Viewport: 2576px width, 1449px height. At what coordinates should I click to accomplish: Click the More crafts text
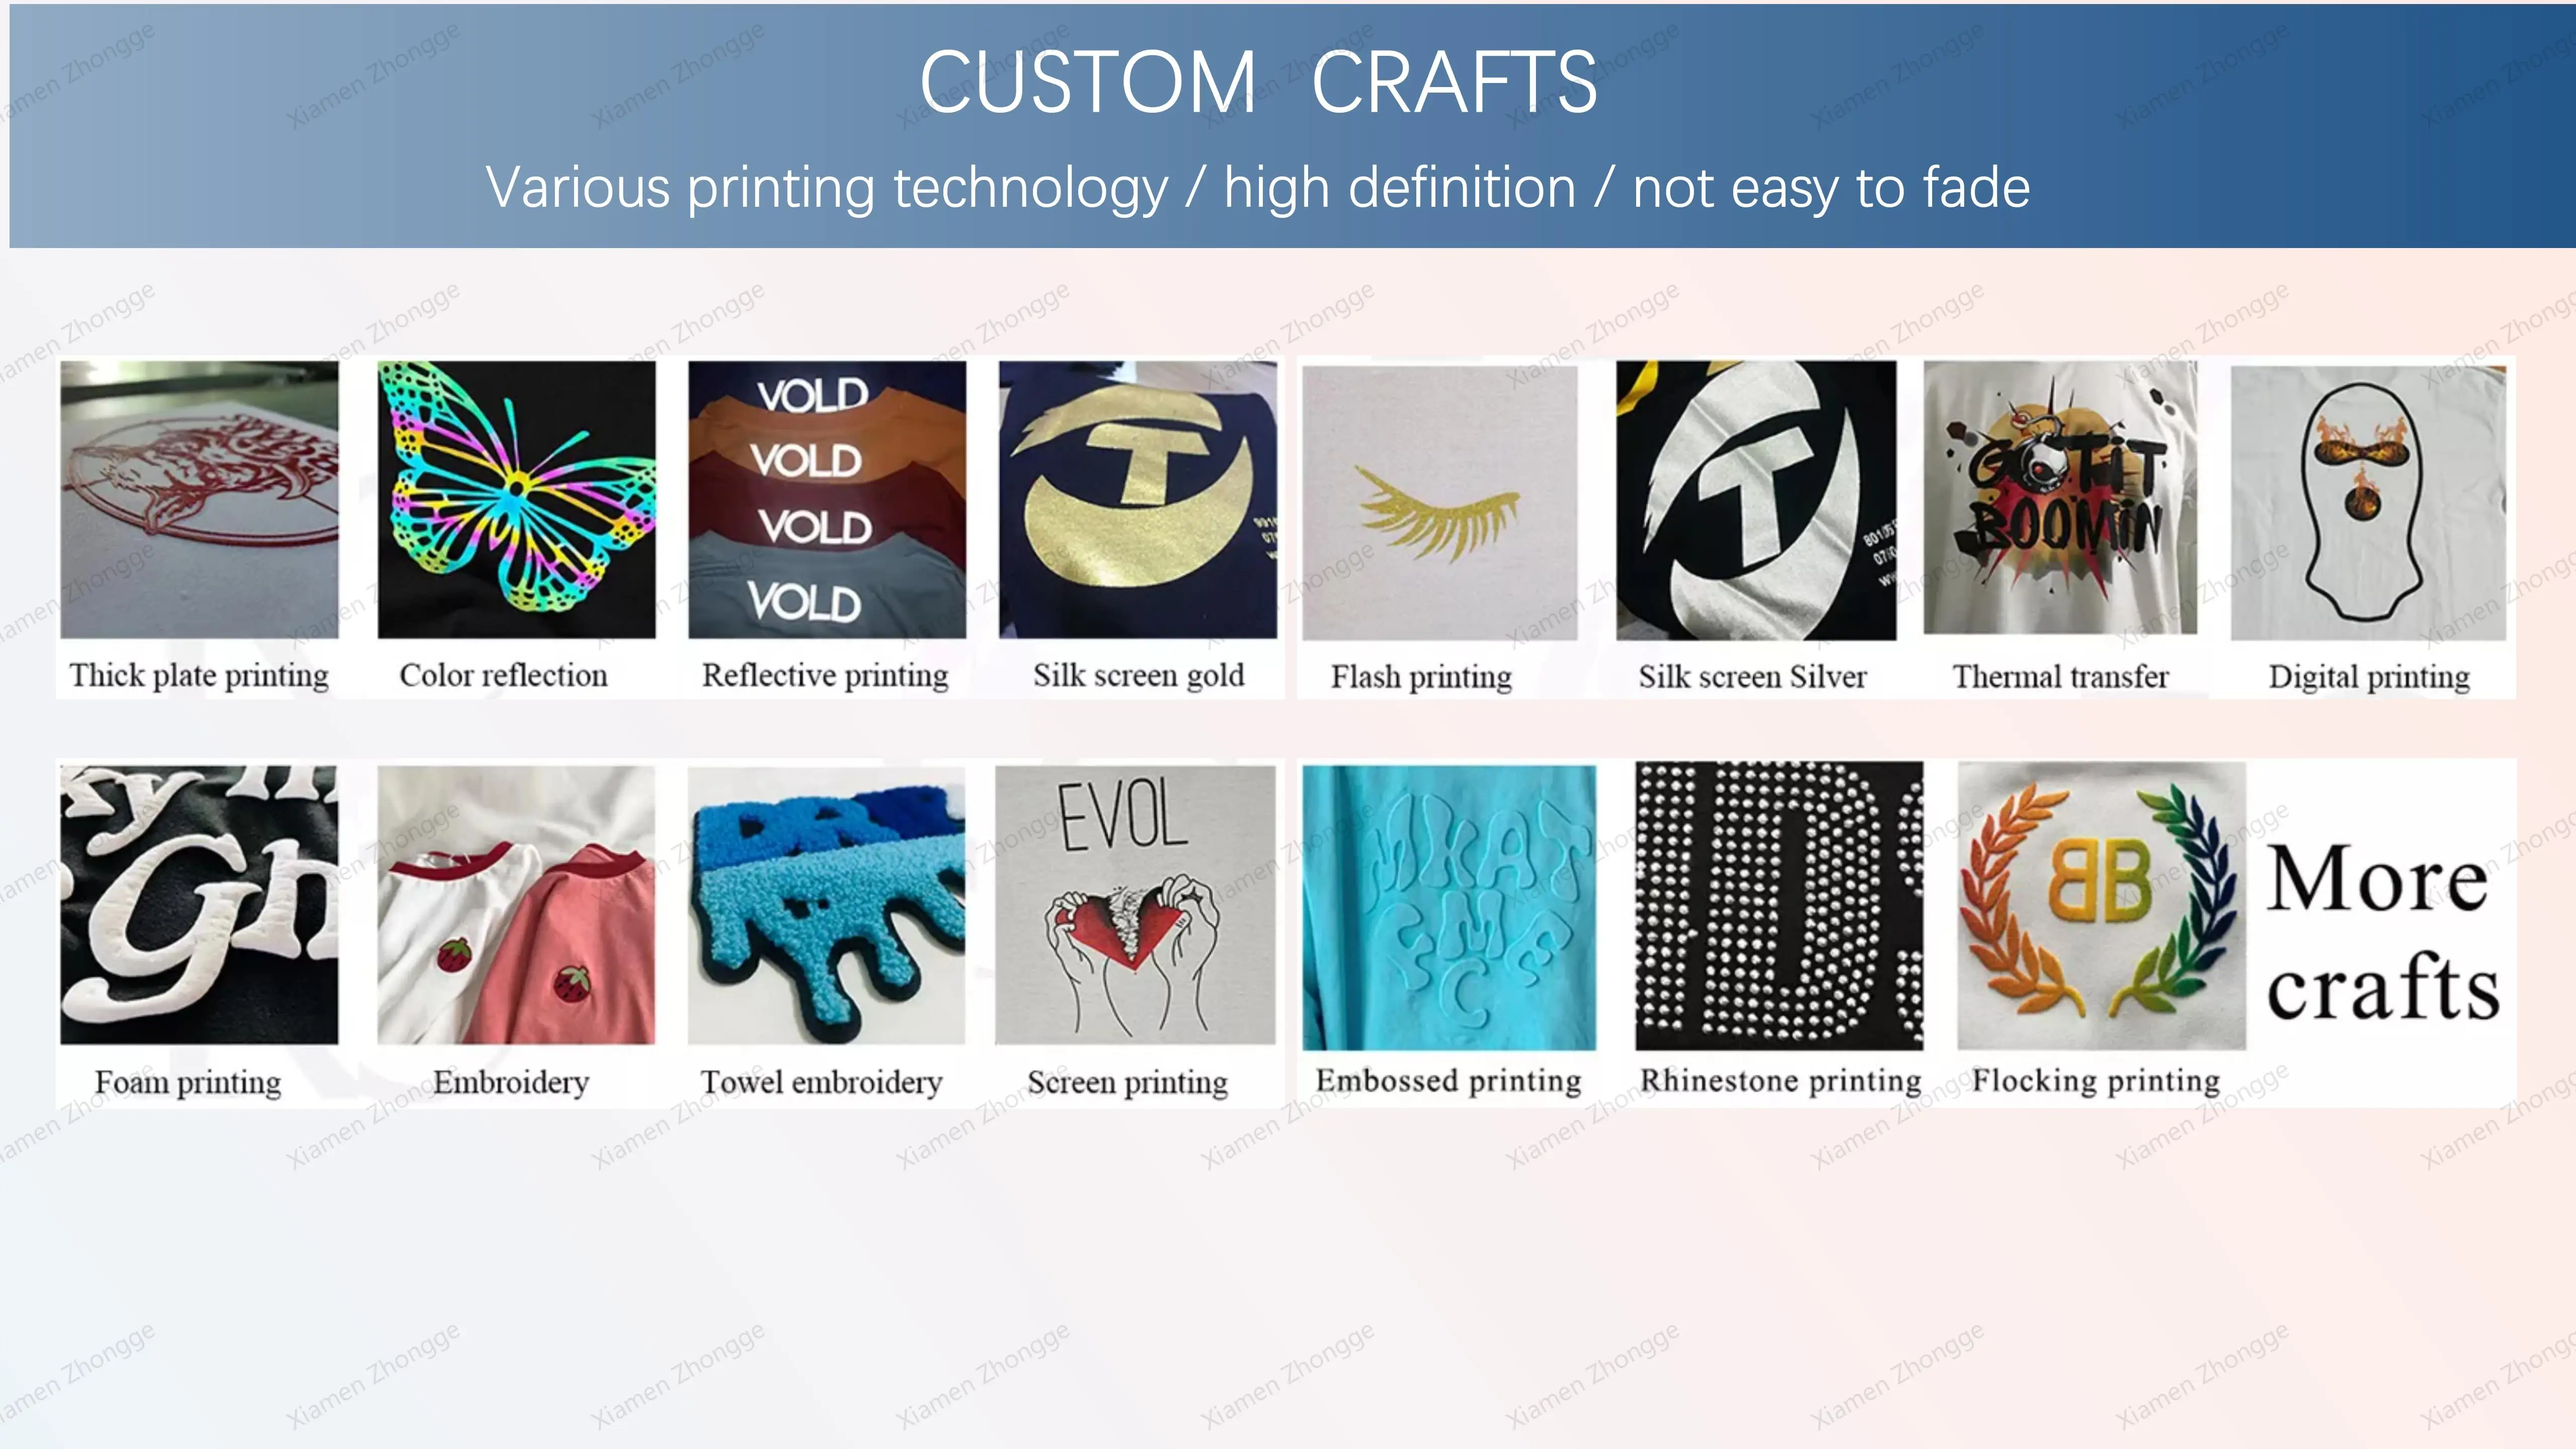coord(2382,932)
